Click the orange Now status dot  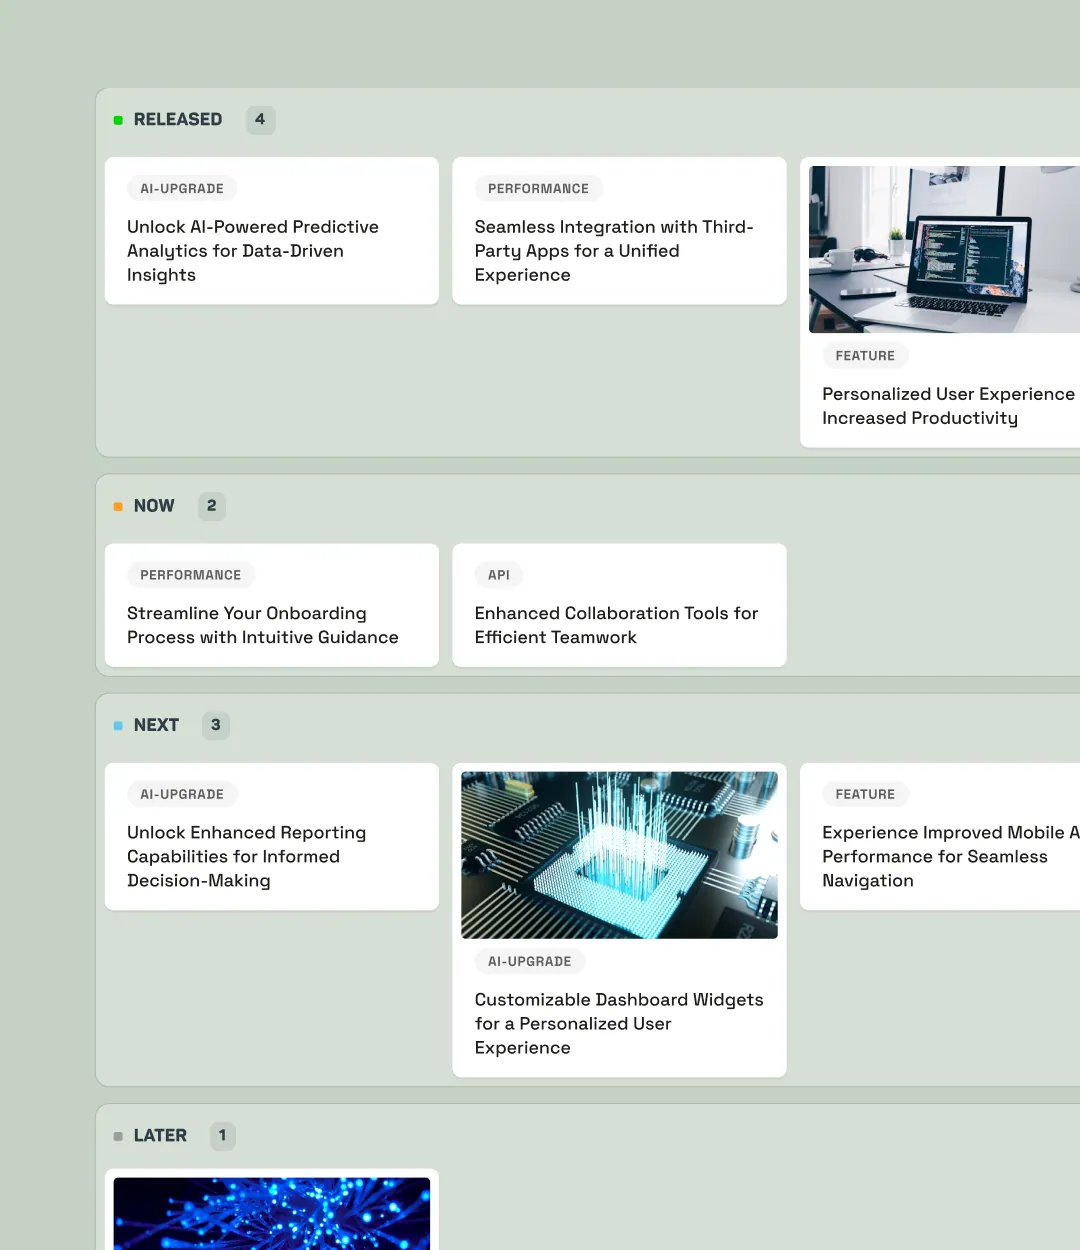pos(118,507)
